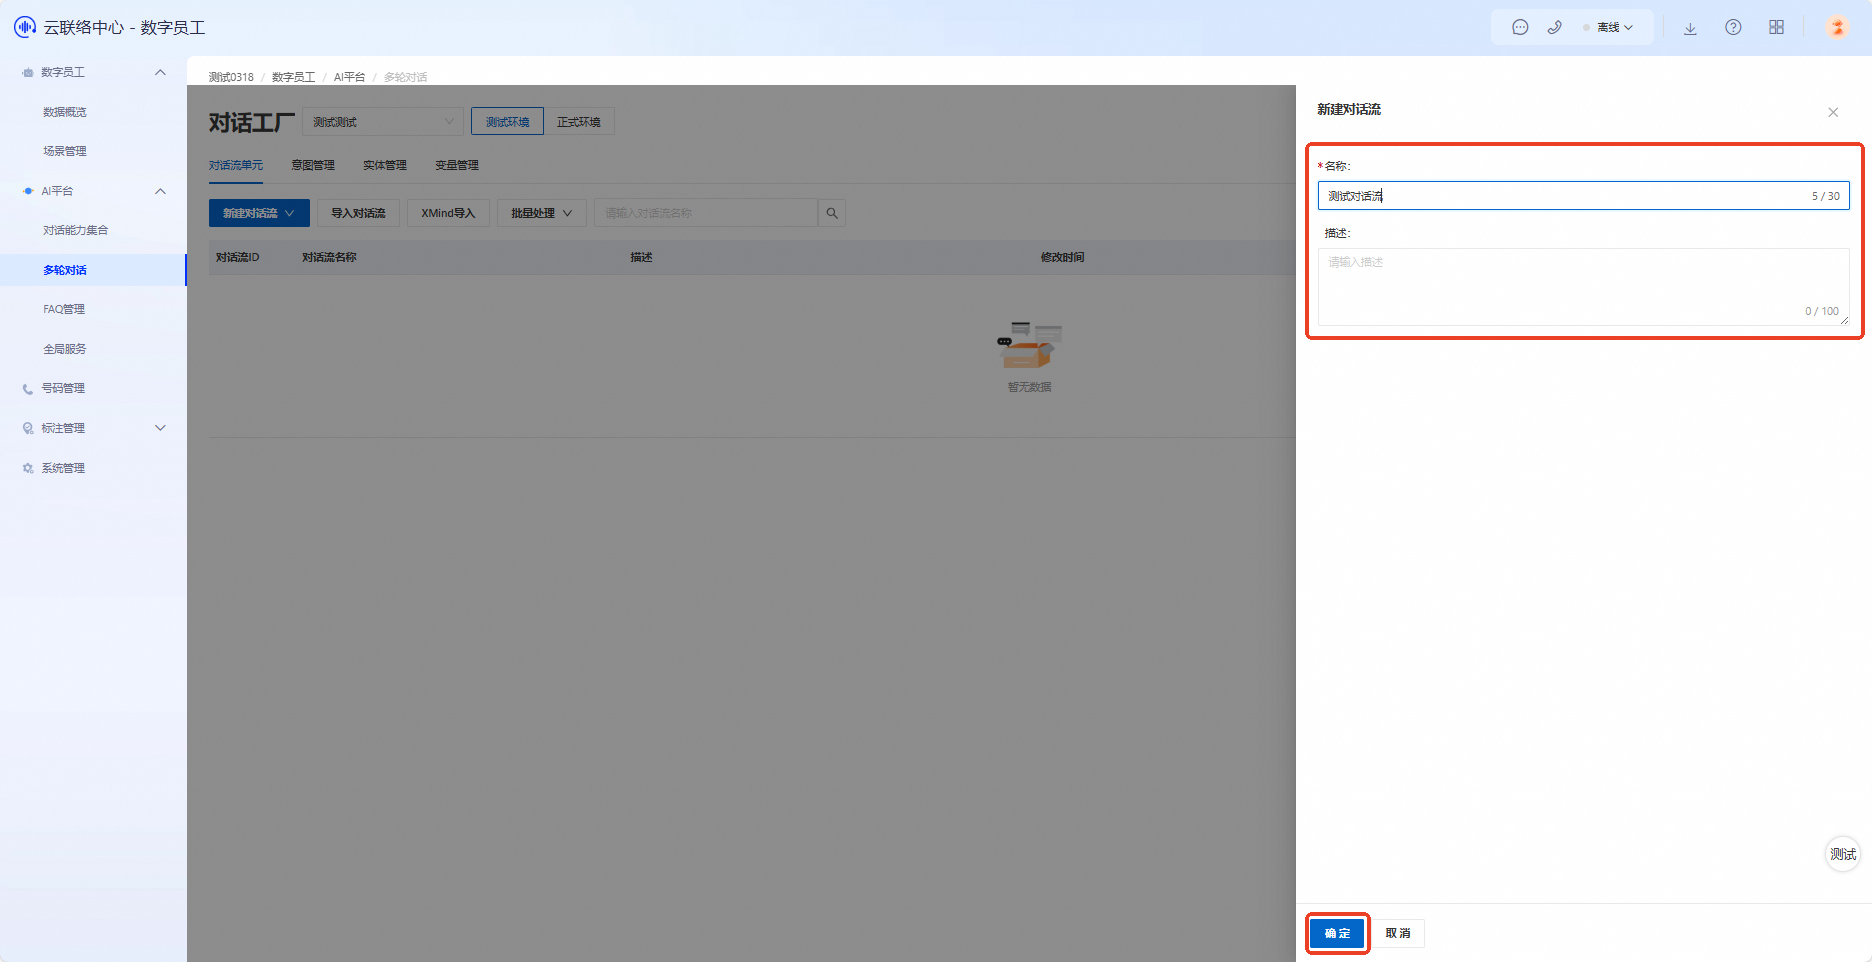Open 场景管理 in sidebar

click(65, 151)
